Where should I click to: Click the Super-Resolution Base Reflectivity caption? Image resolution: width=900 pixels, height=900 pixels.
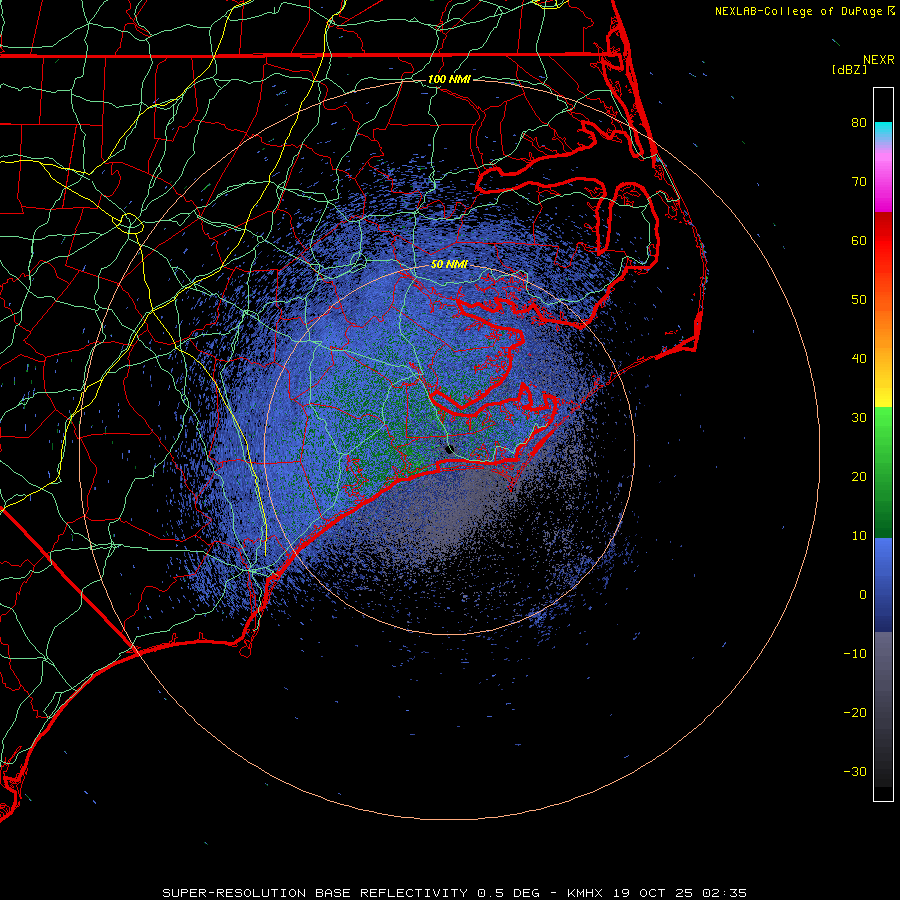click(454, 893)
